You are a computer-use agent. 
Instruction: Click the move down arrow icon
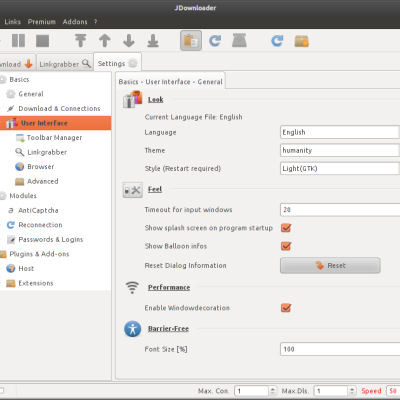tap(129, 41)
